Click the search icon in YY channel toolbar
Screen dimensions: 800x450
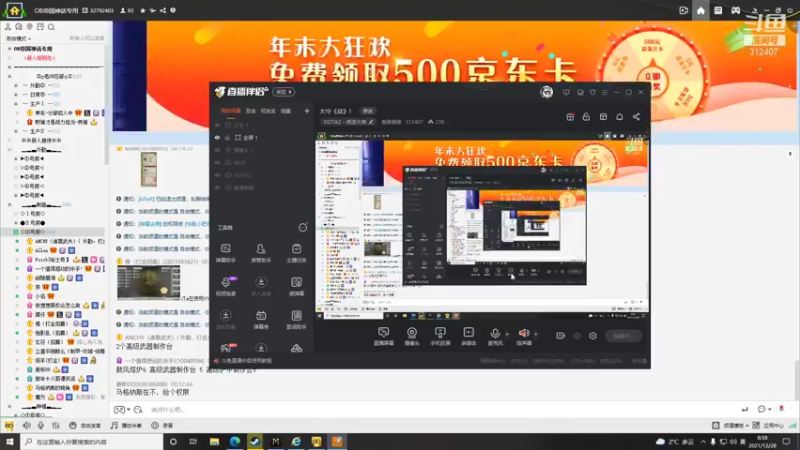(51, 27)
